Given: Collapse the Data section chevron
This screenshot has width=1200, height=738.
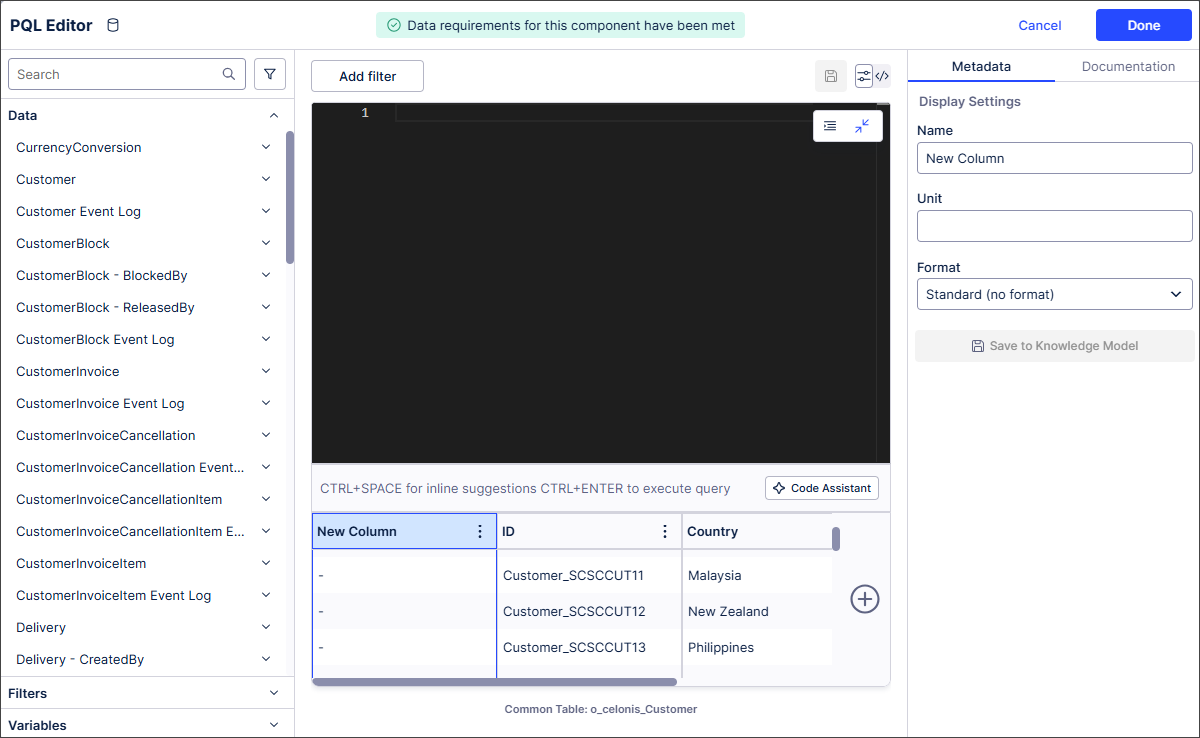Looking at the screenshot, I should (x=274, y=115).
